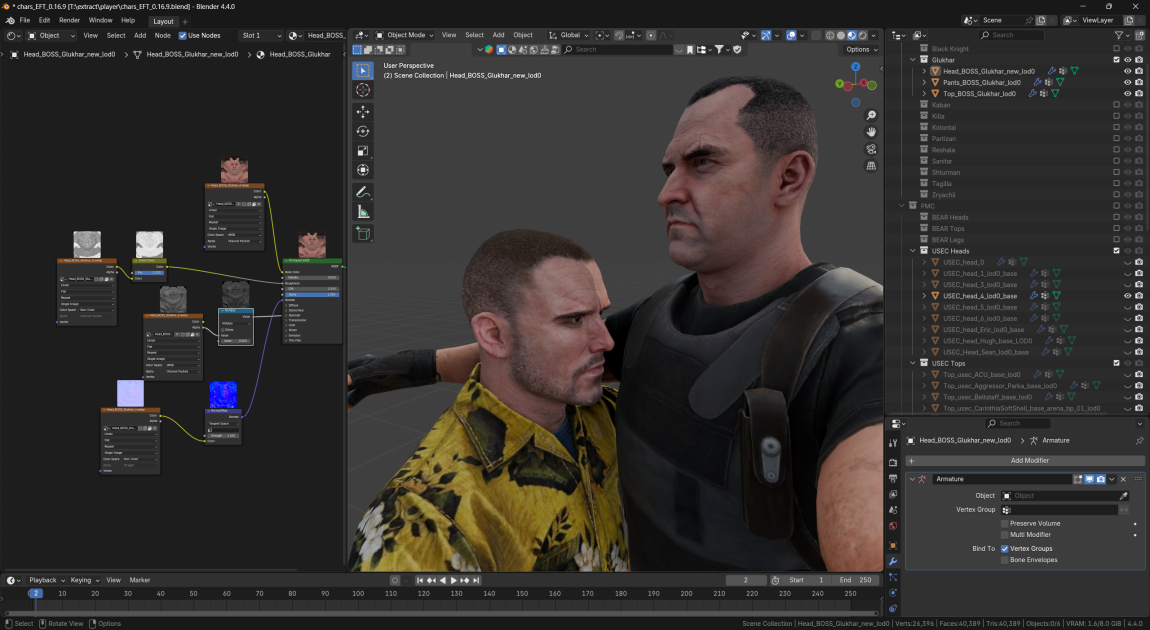Open Global transform orientation dropdown
Image resolution: width=1150 pixels, height=630 pixels.
coord(569,35)
